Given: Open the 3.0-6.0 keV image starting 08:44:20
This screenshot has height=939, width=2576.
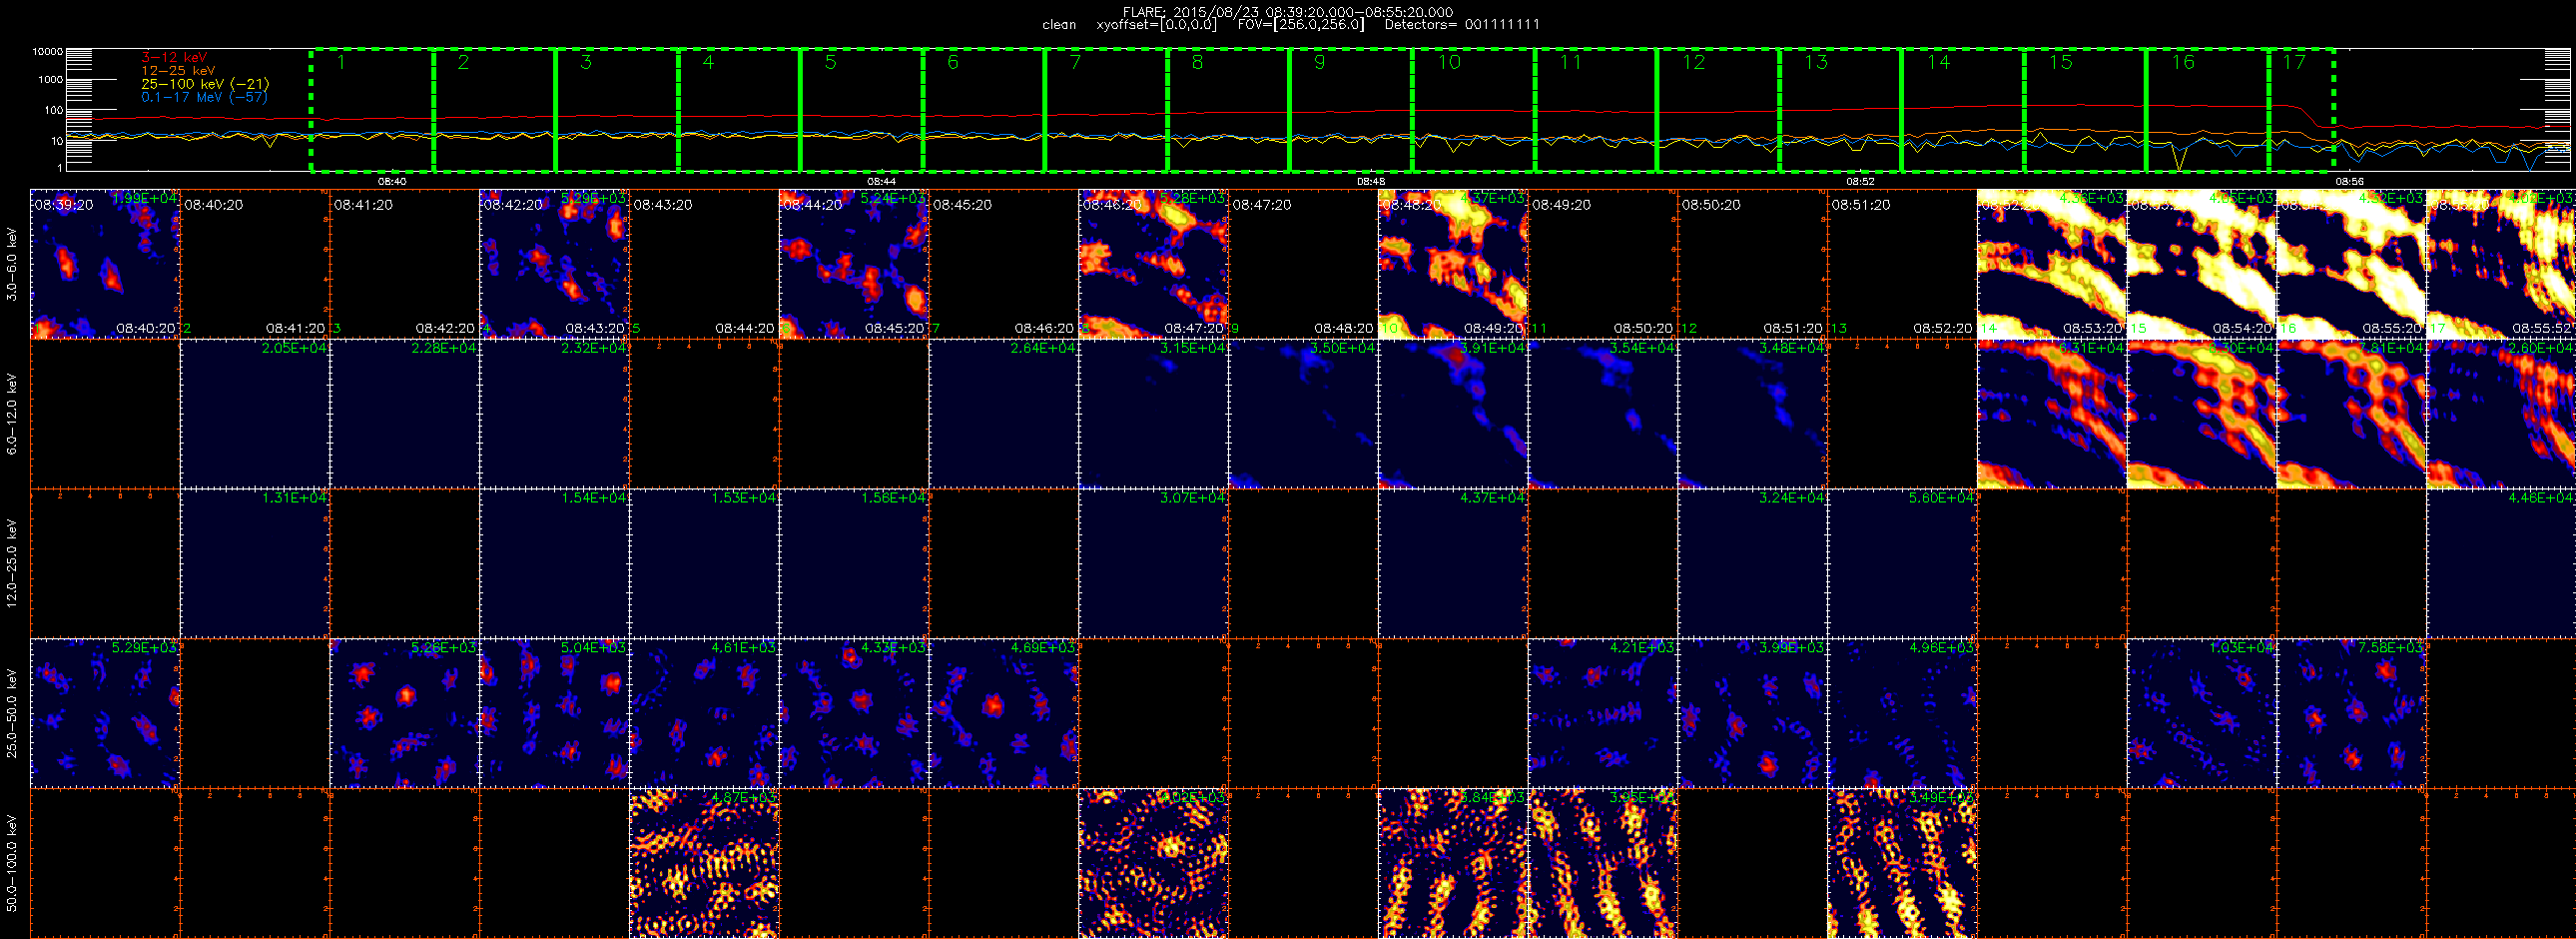Looking at the screenshot, I should [854, 264].
